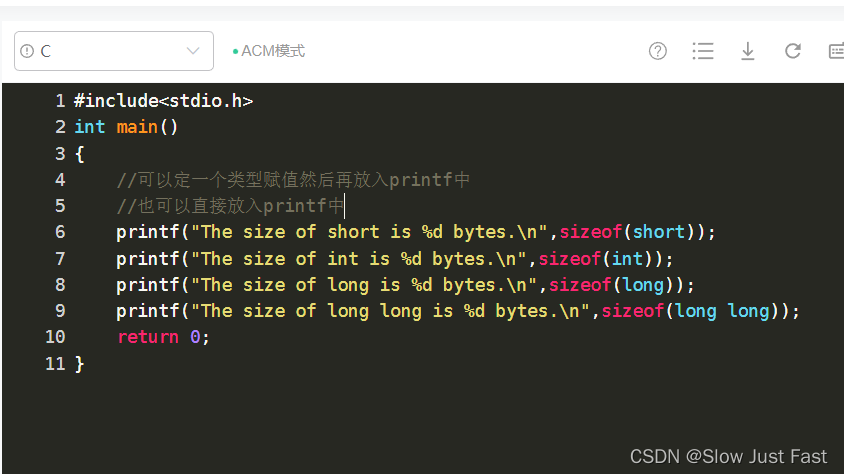Click the return 0; statement
844x474 pixels.
pos(163,337)
